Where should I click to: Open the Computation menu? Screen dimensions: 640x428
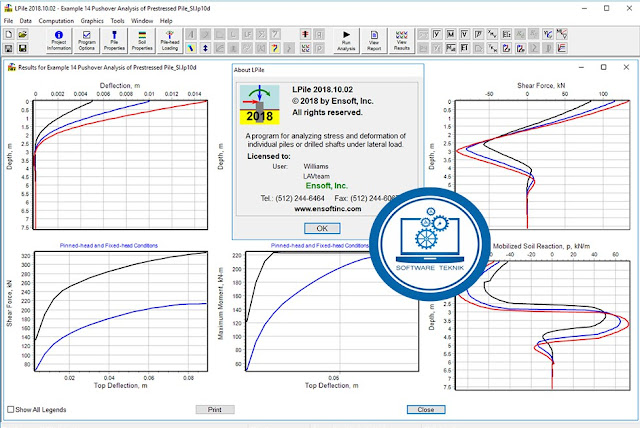click(56, 21)
